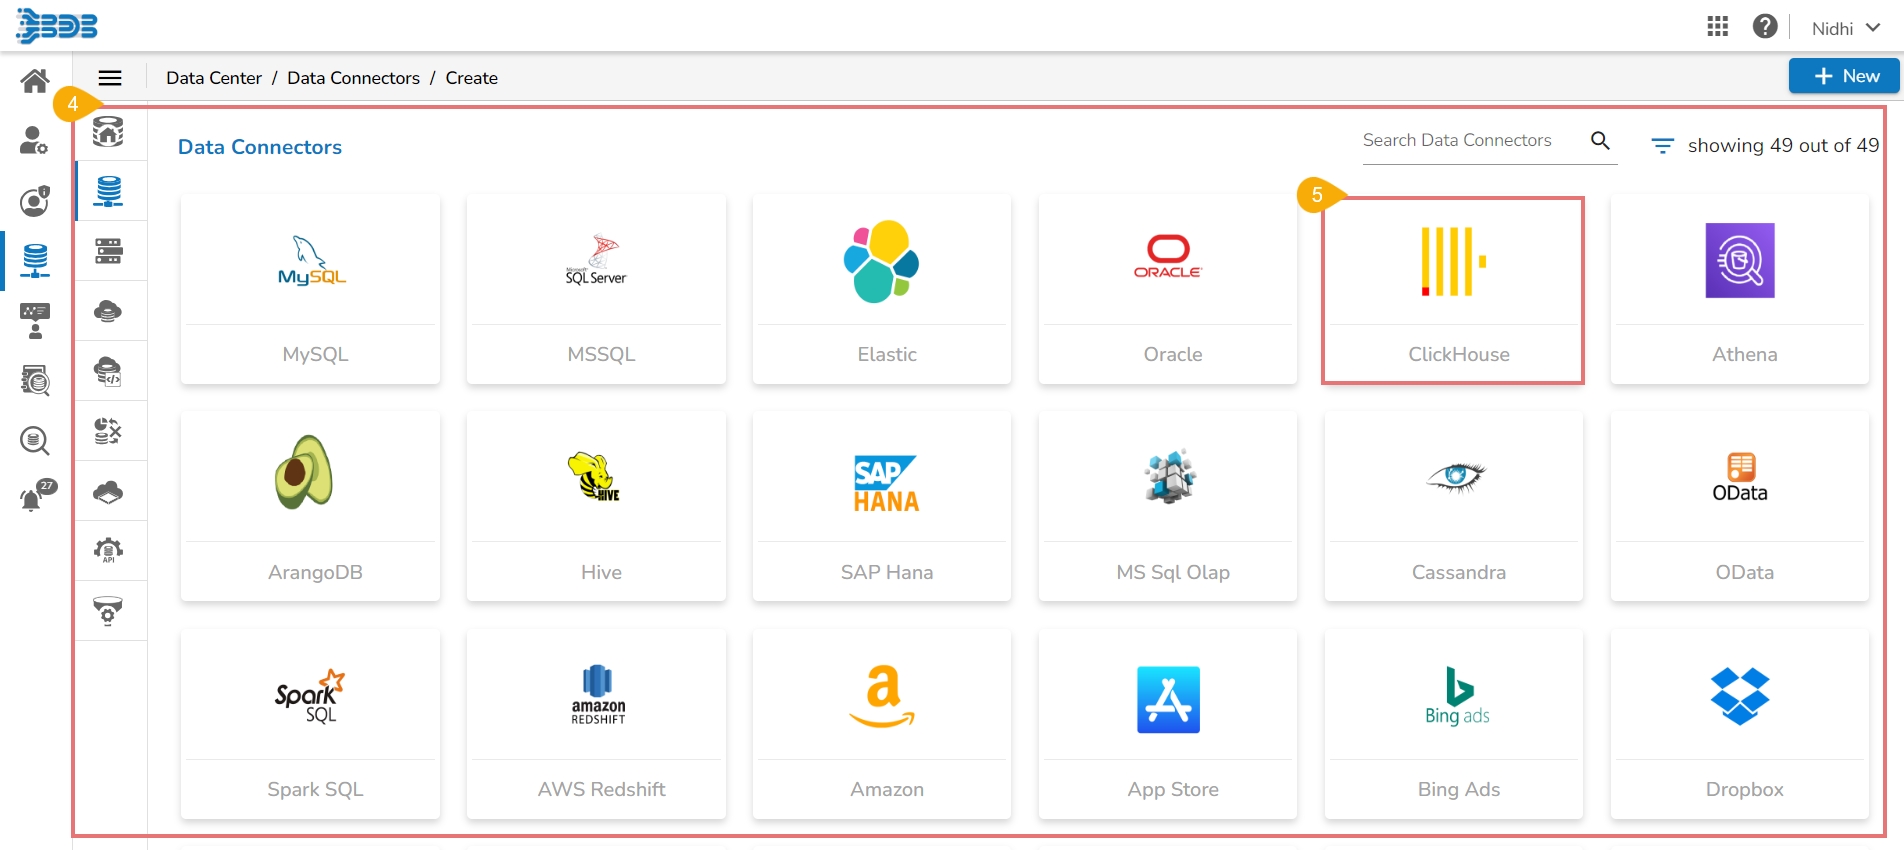This screenshot has height=850, width=1904.
Task: Toggle the hamburger menu beside the breadcrumb
Action: pyautogui.click(x=110, y=78)
